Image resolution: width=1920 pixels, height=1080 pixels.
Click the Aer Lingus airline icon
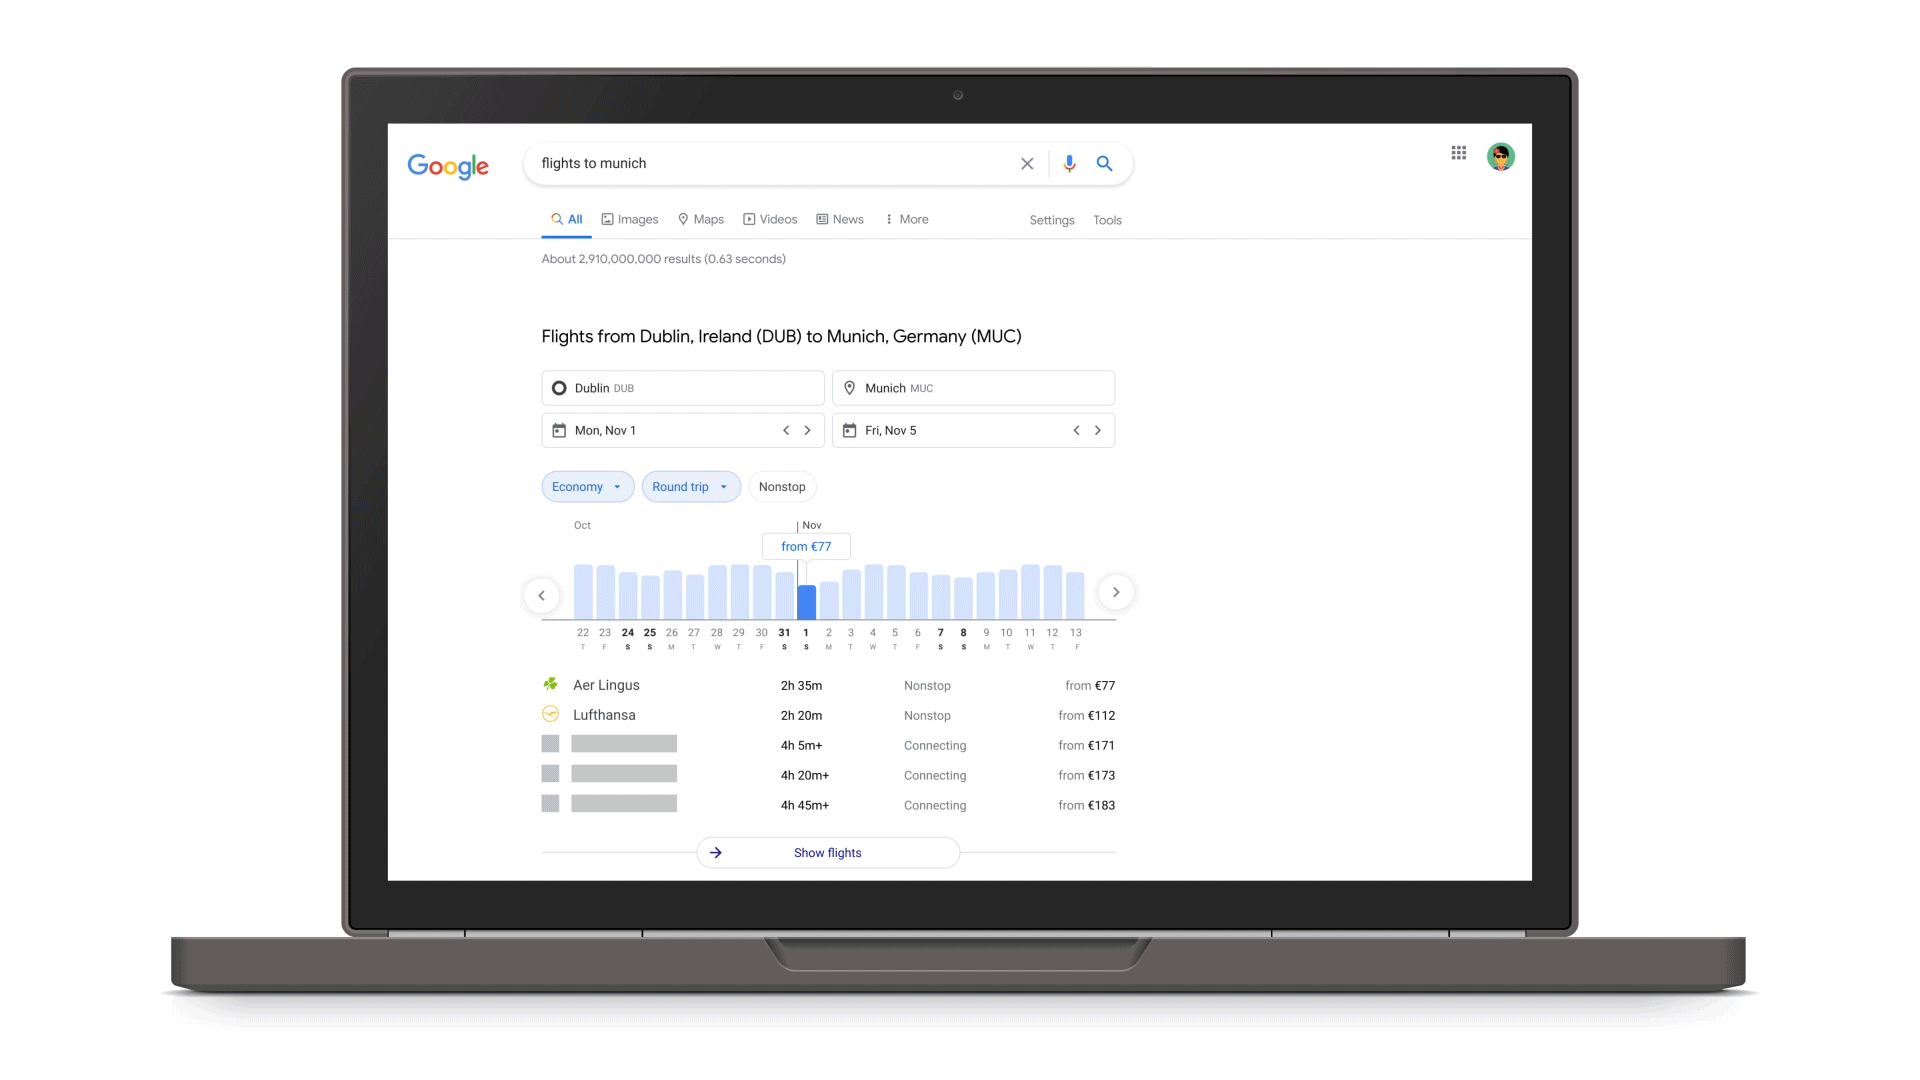(x=550, y=683)
